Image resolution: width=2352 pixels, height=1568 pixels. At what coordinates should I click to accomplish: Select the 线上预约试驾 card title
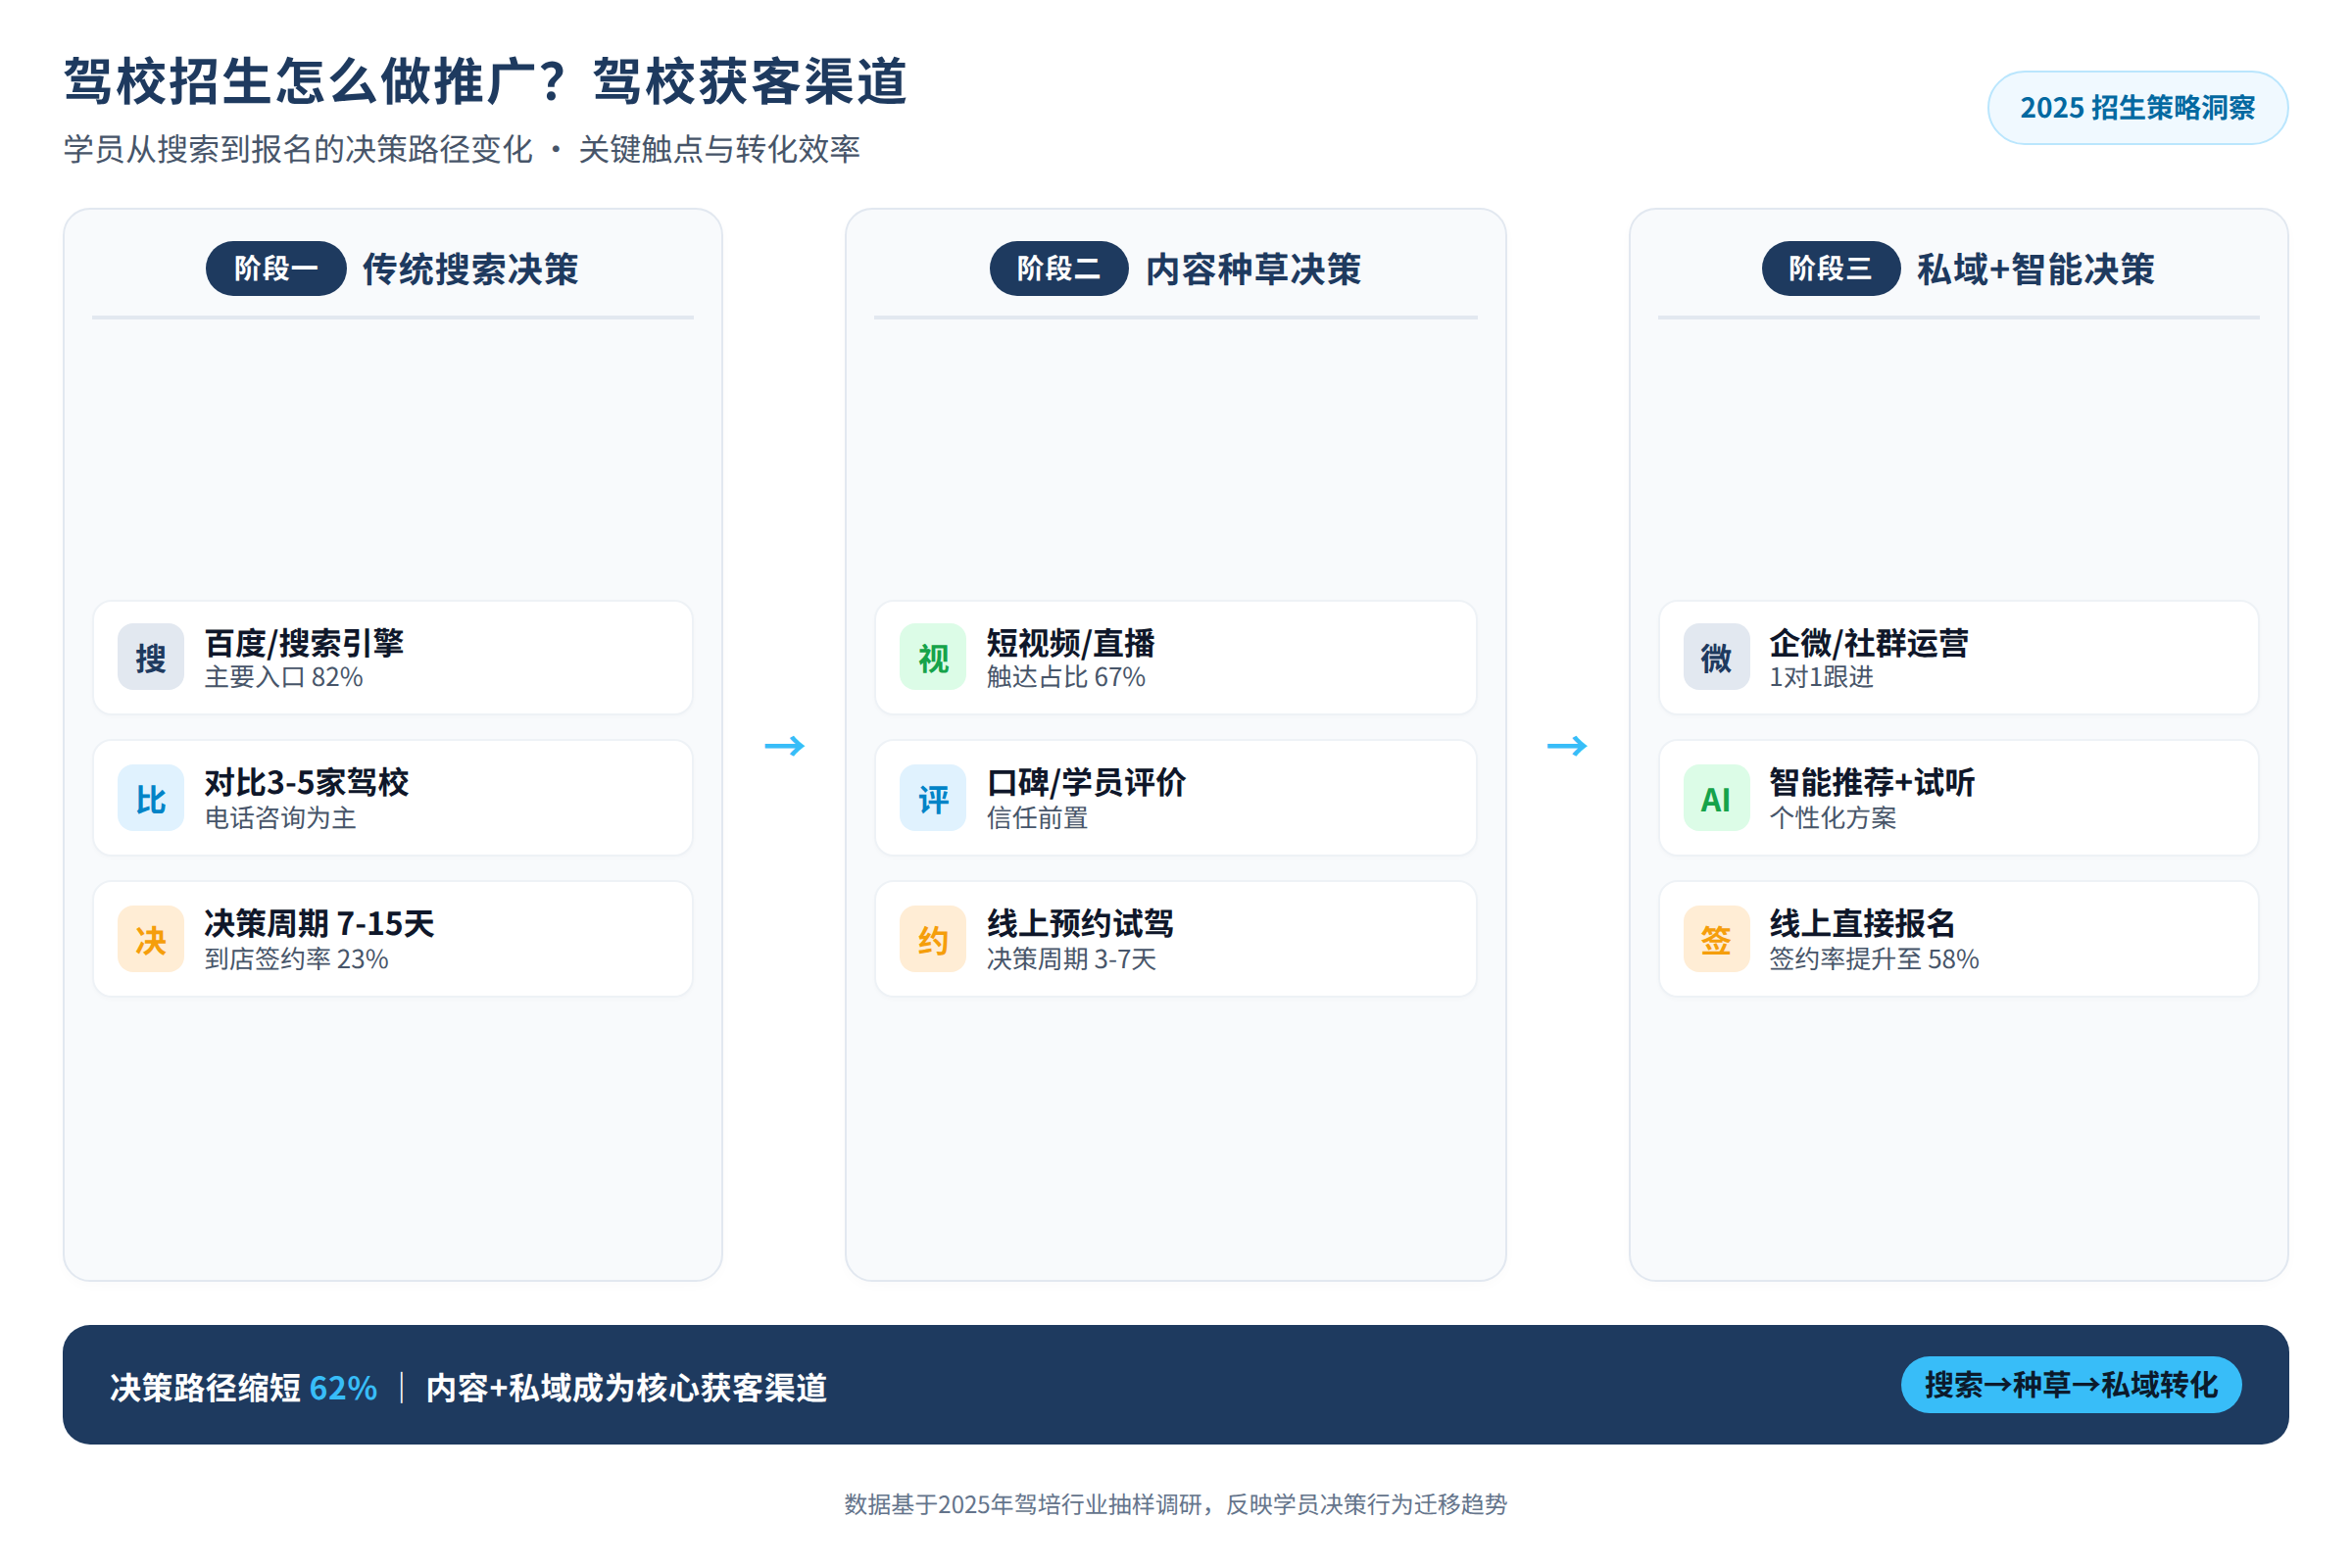coord(1081,924)
